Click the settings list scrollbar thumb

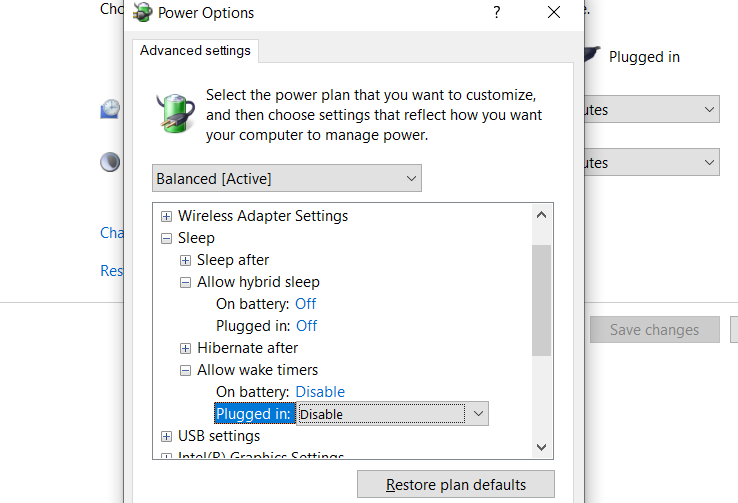pyautogui.click(x=541, y=300)
